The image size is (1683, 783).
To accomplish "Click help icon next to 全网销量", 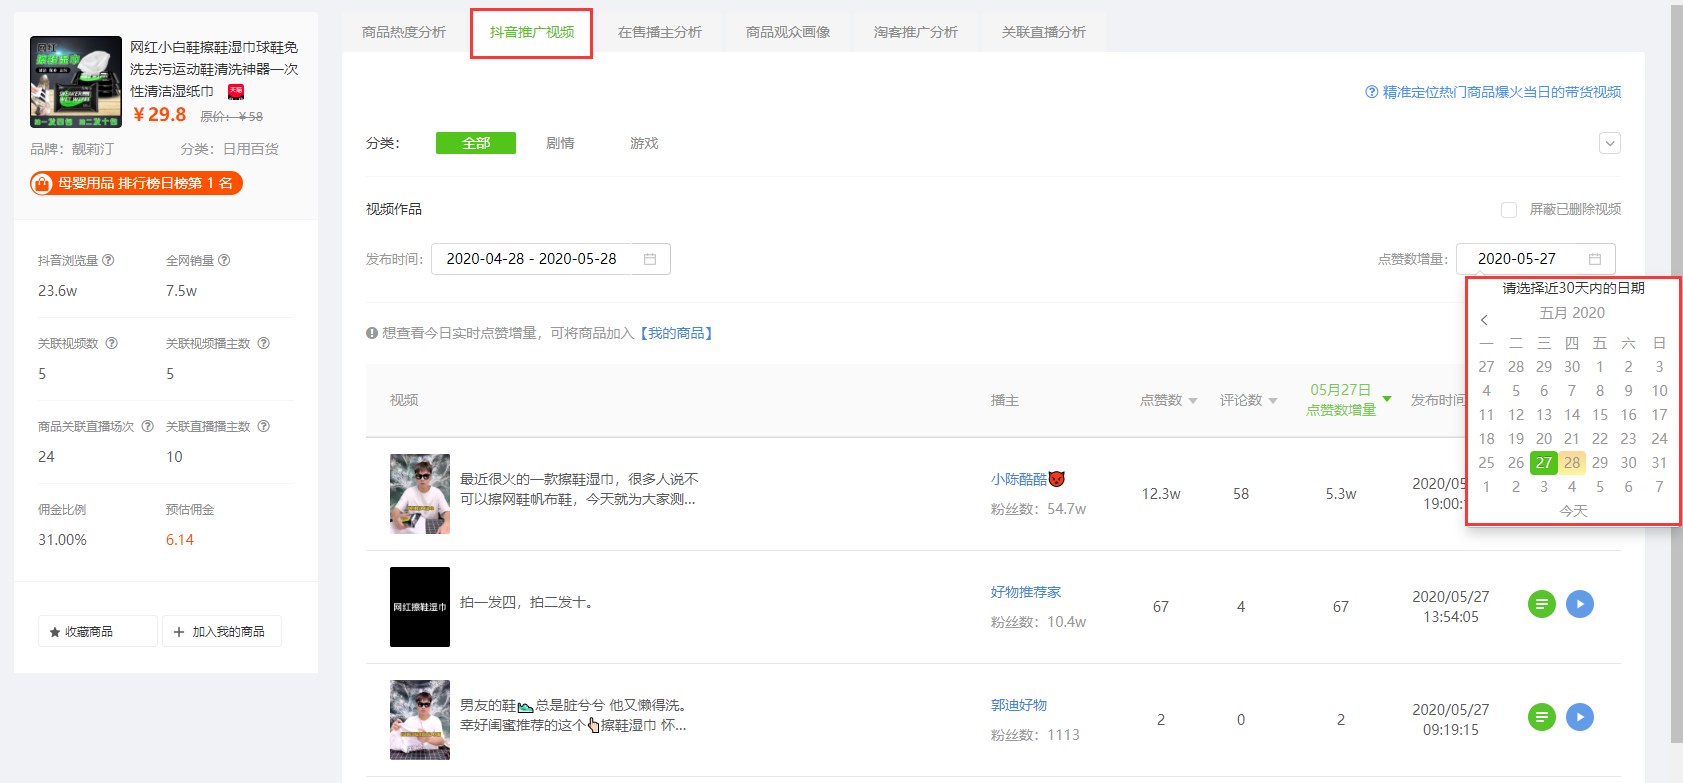I will (224, 260).
